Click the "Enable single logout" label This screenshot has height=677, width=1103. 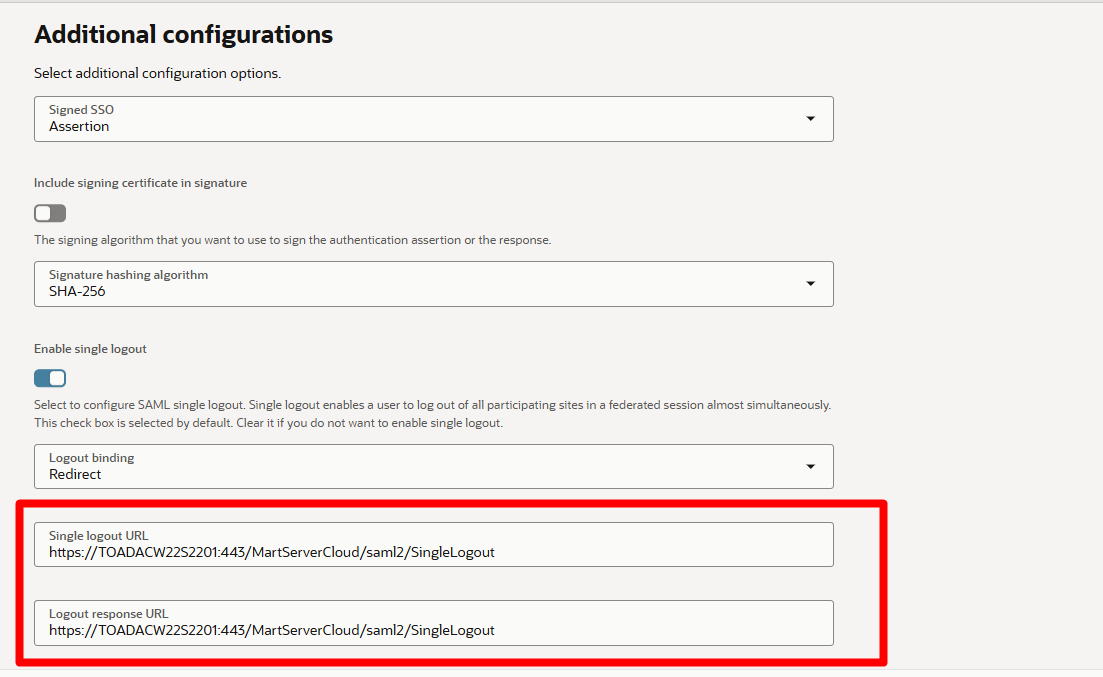tap(90, 349)
